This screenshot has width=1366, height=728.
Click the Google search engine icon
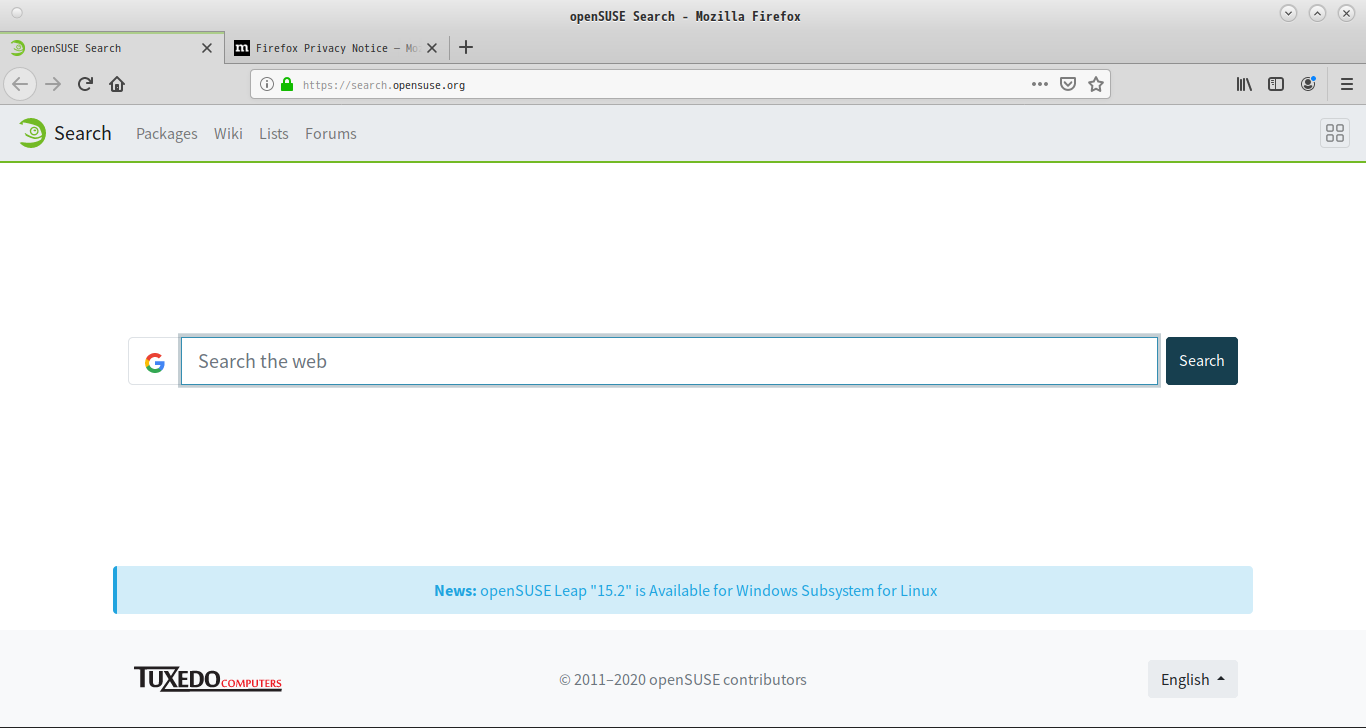[x=154, y=361]
